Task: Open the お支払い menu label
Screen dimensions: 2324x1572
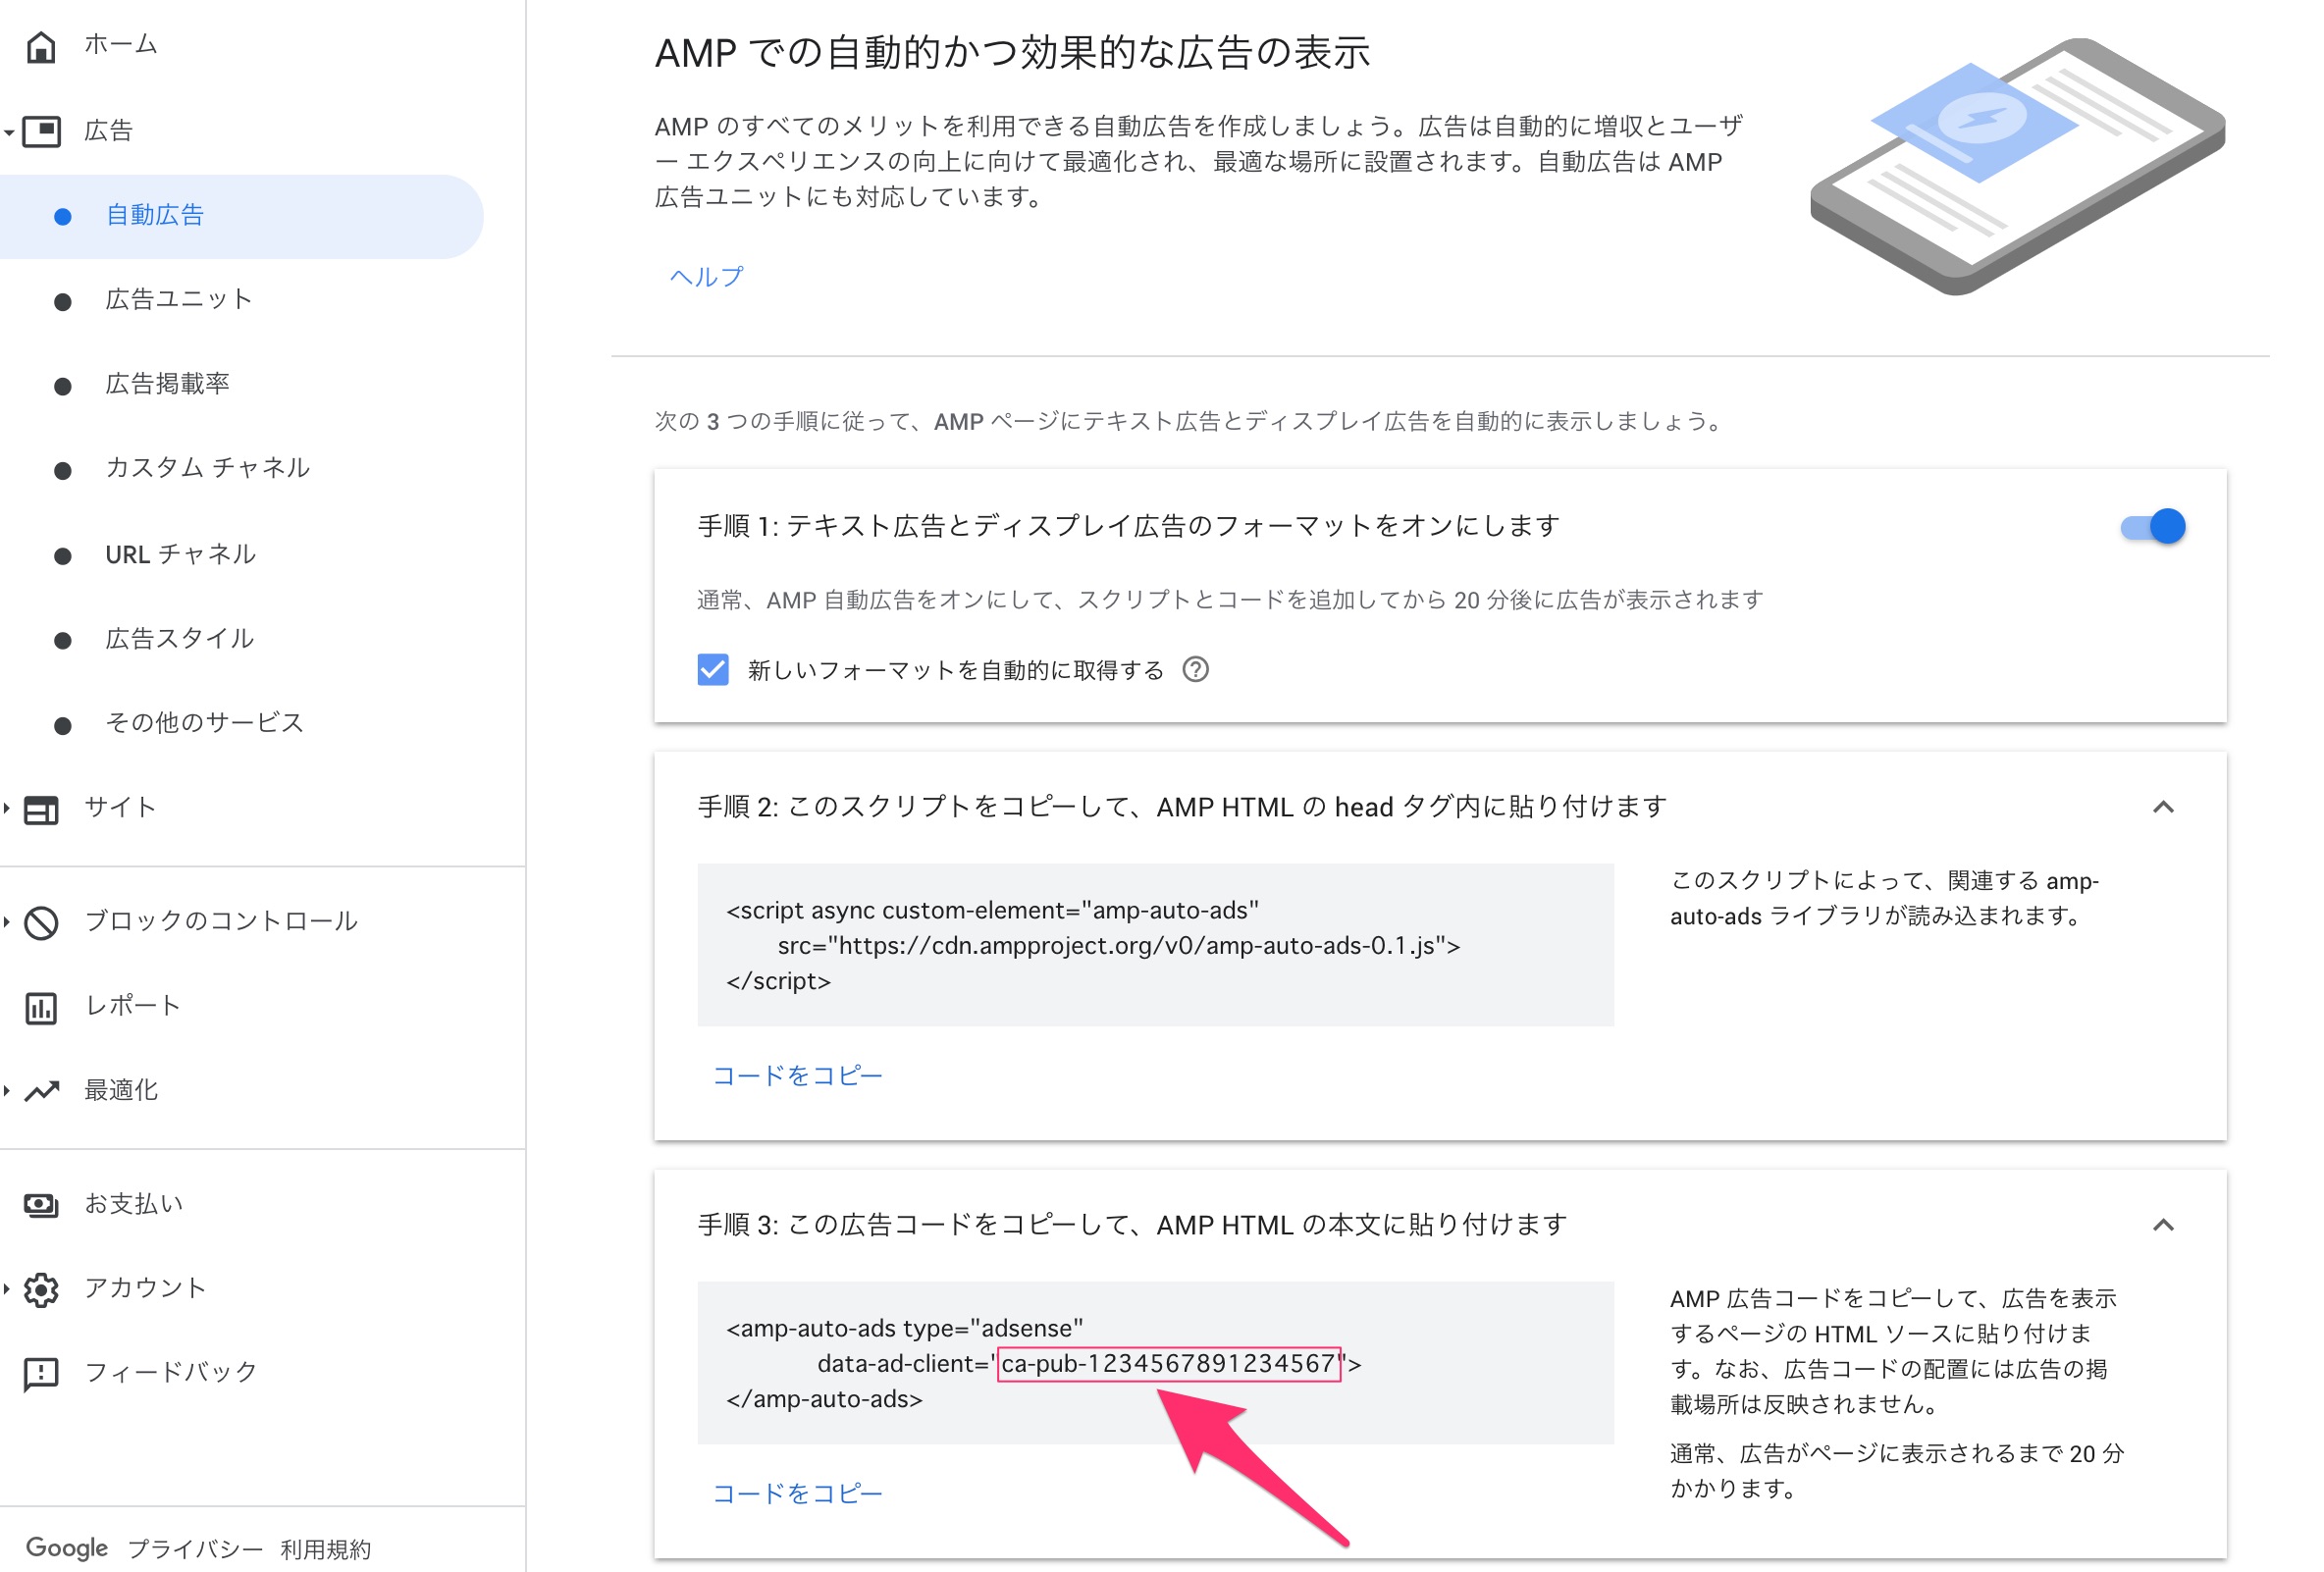Action: point(134,1204)
